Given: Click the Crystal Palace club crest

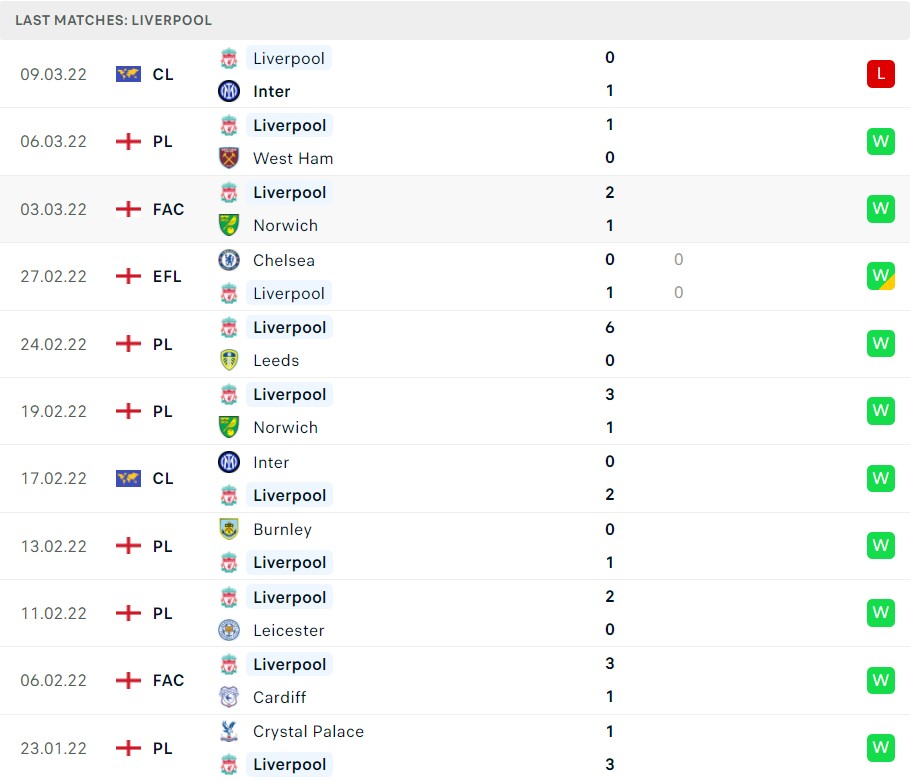Looking at the screenshot, I should coord(229,731).
